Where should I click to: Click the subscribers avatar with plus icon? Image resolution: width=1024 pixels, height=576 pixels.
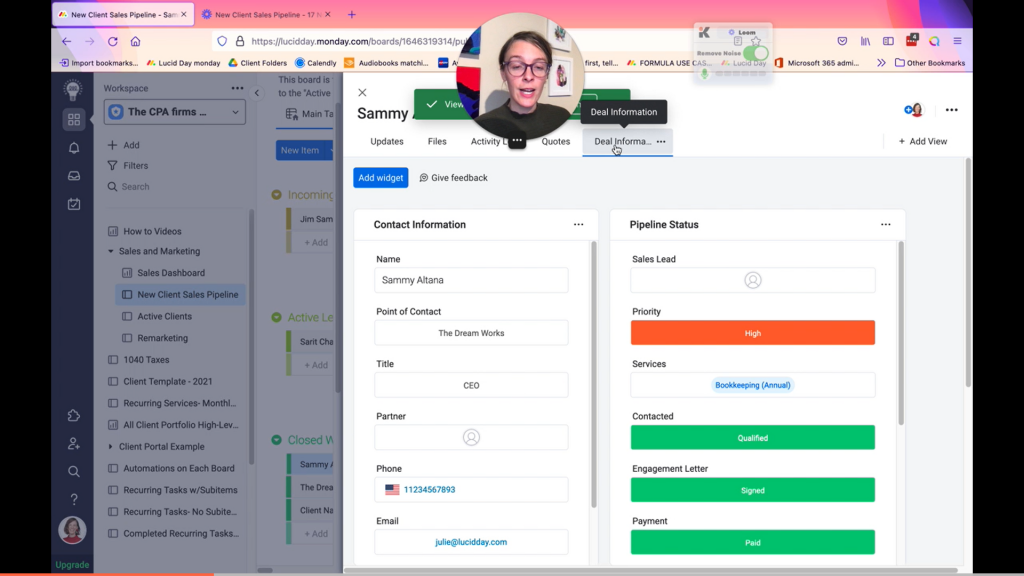click(914, 110)
